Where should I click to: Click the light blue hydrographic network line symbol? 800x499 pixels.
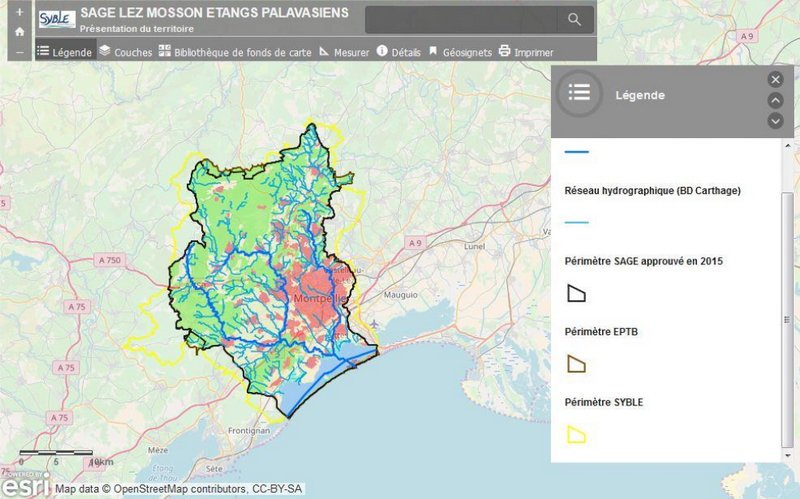click(x=577, y=222)
